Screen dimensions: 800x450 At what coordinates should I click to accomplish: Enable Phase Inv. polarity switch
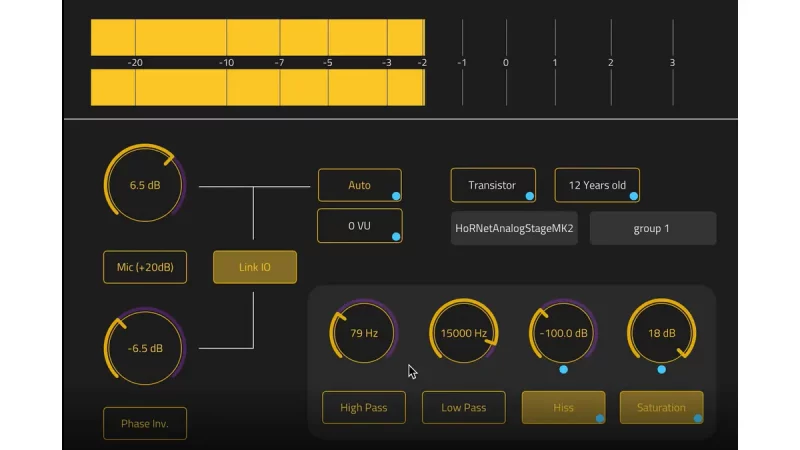(x=145, y=424)
